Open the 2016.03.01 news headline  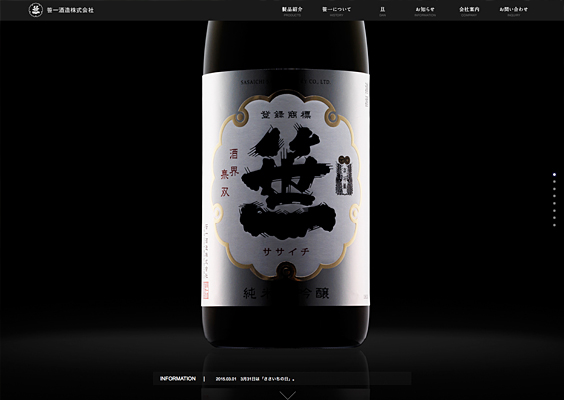(255, 379)
